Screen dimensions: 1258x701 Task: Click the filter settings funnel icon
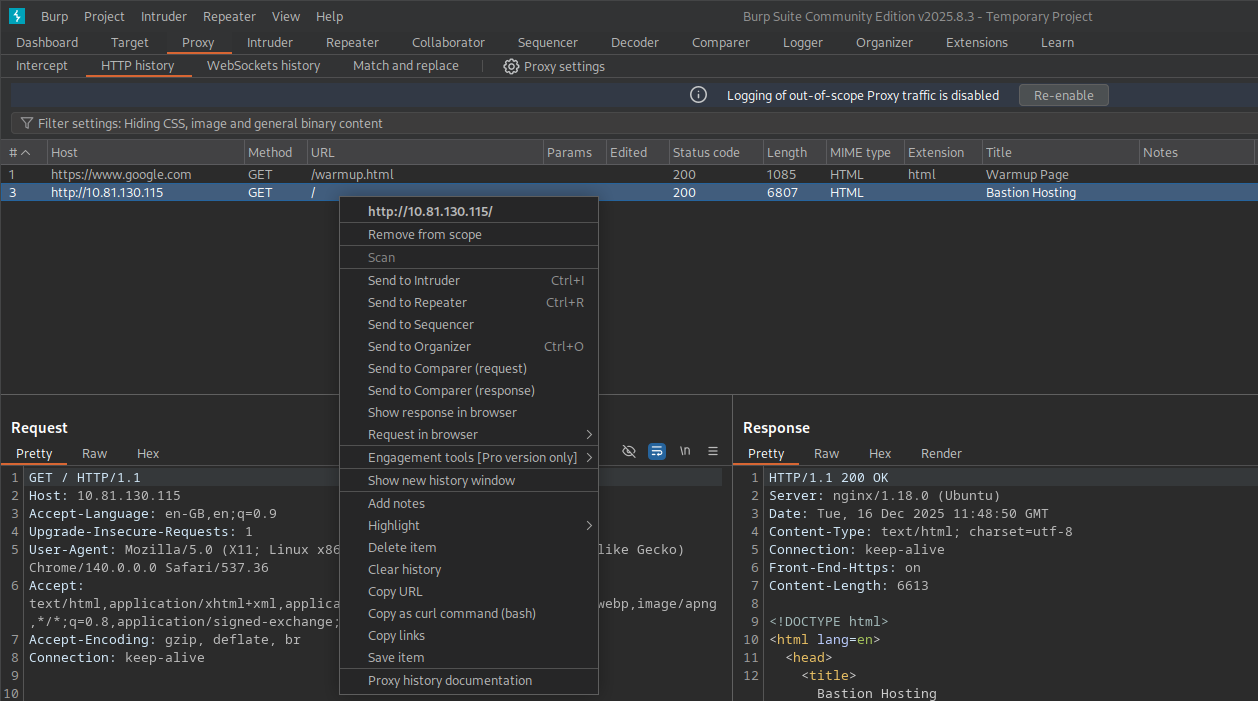(x=26, y=123)
